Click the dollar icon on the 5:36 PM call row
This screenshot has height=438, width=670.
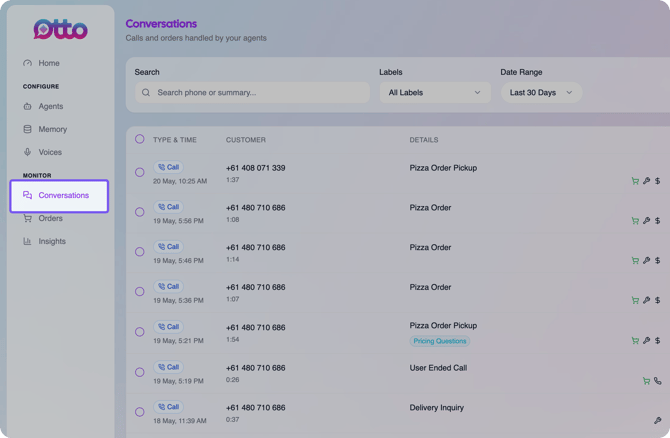click(x=658, y=300)
